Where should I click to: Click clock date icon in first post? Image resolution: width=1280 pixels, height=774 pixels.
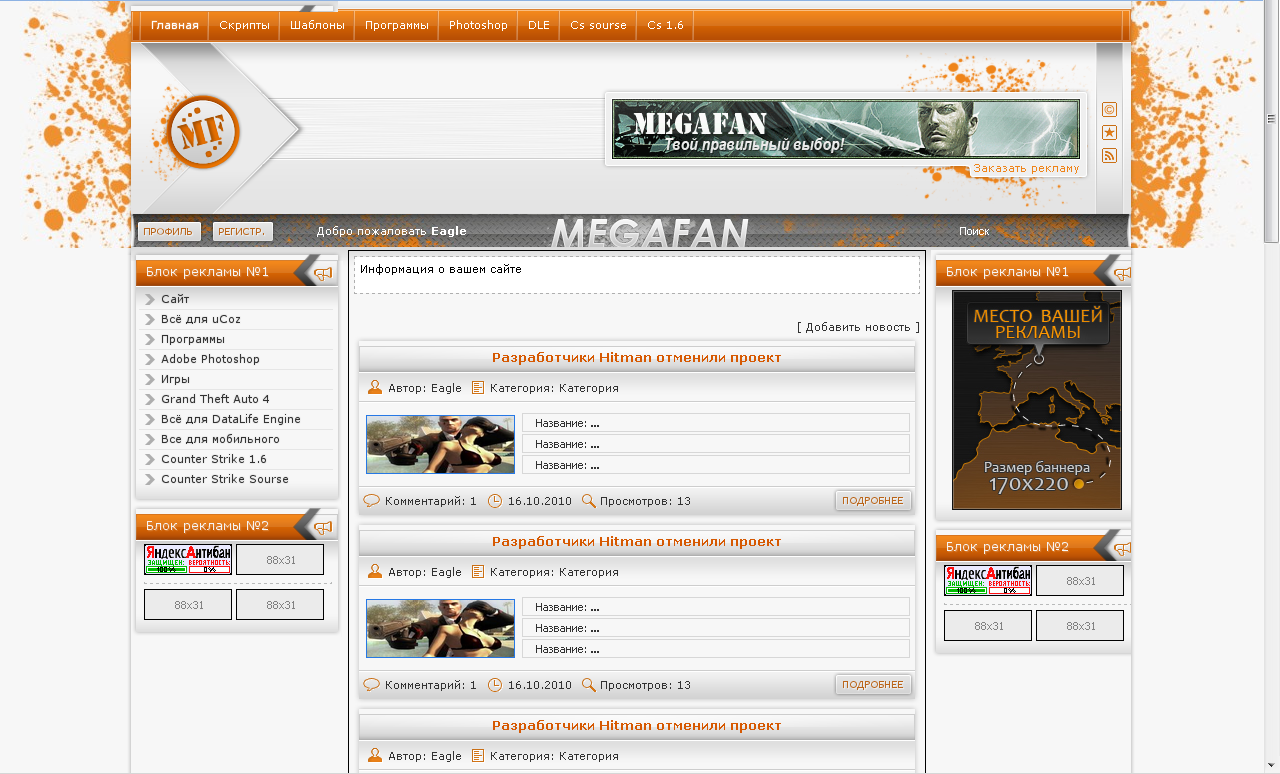coord(495,501)
